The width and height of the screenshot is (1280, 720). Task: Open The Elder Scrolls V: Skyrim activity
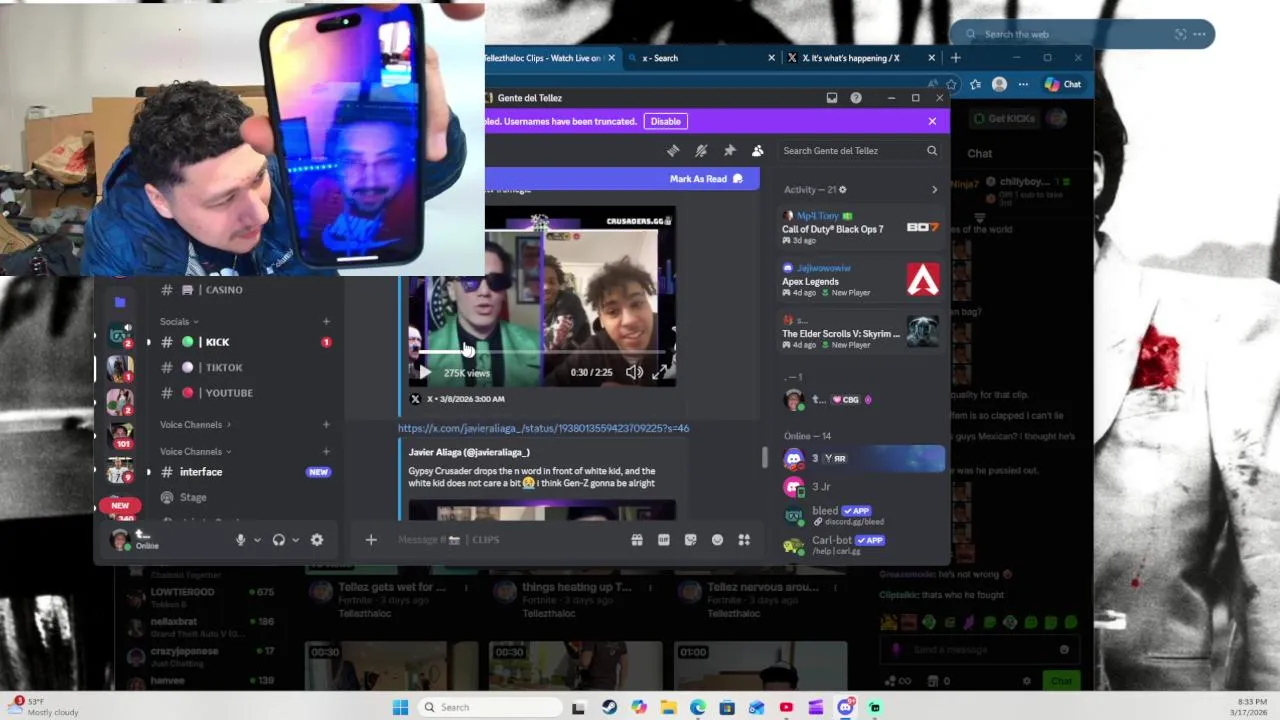[x=860, y=333]
